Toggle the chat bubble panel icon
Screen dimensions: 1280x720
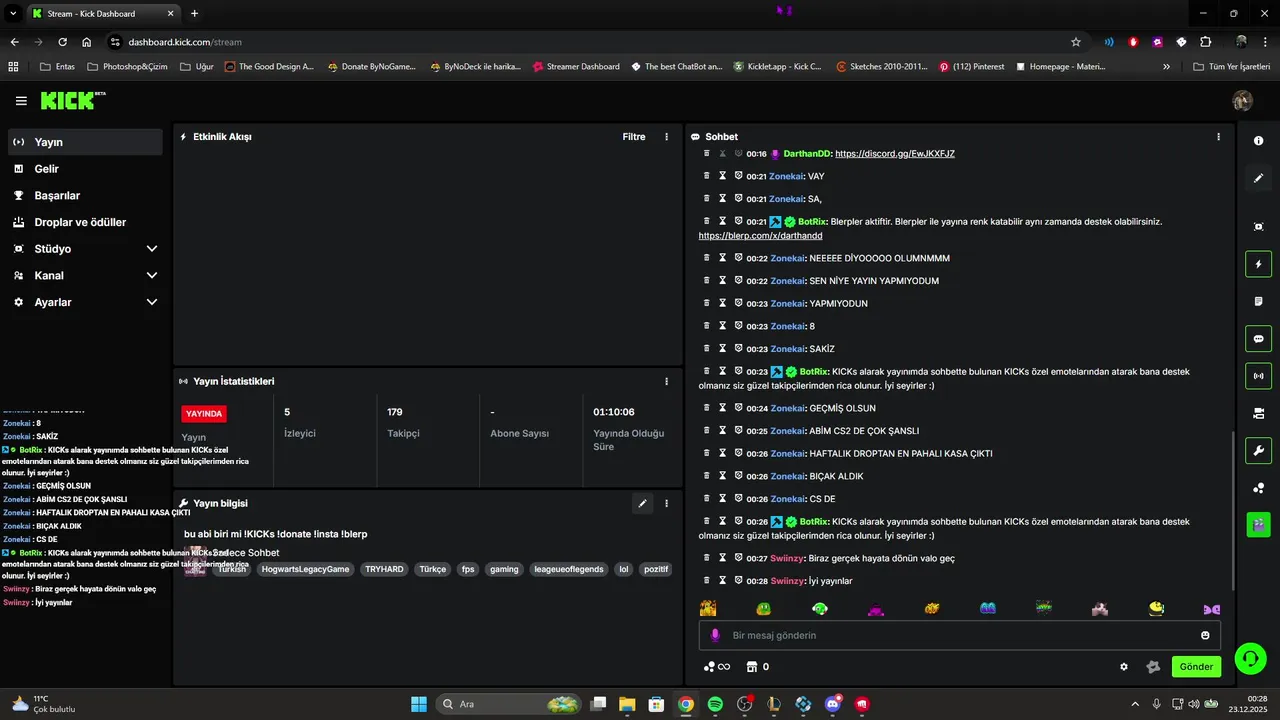(x=1258, y=338)
